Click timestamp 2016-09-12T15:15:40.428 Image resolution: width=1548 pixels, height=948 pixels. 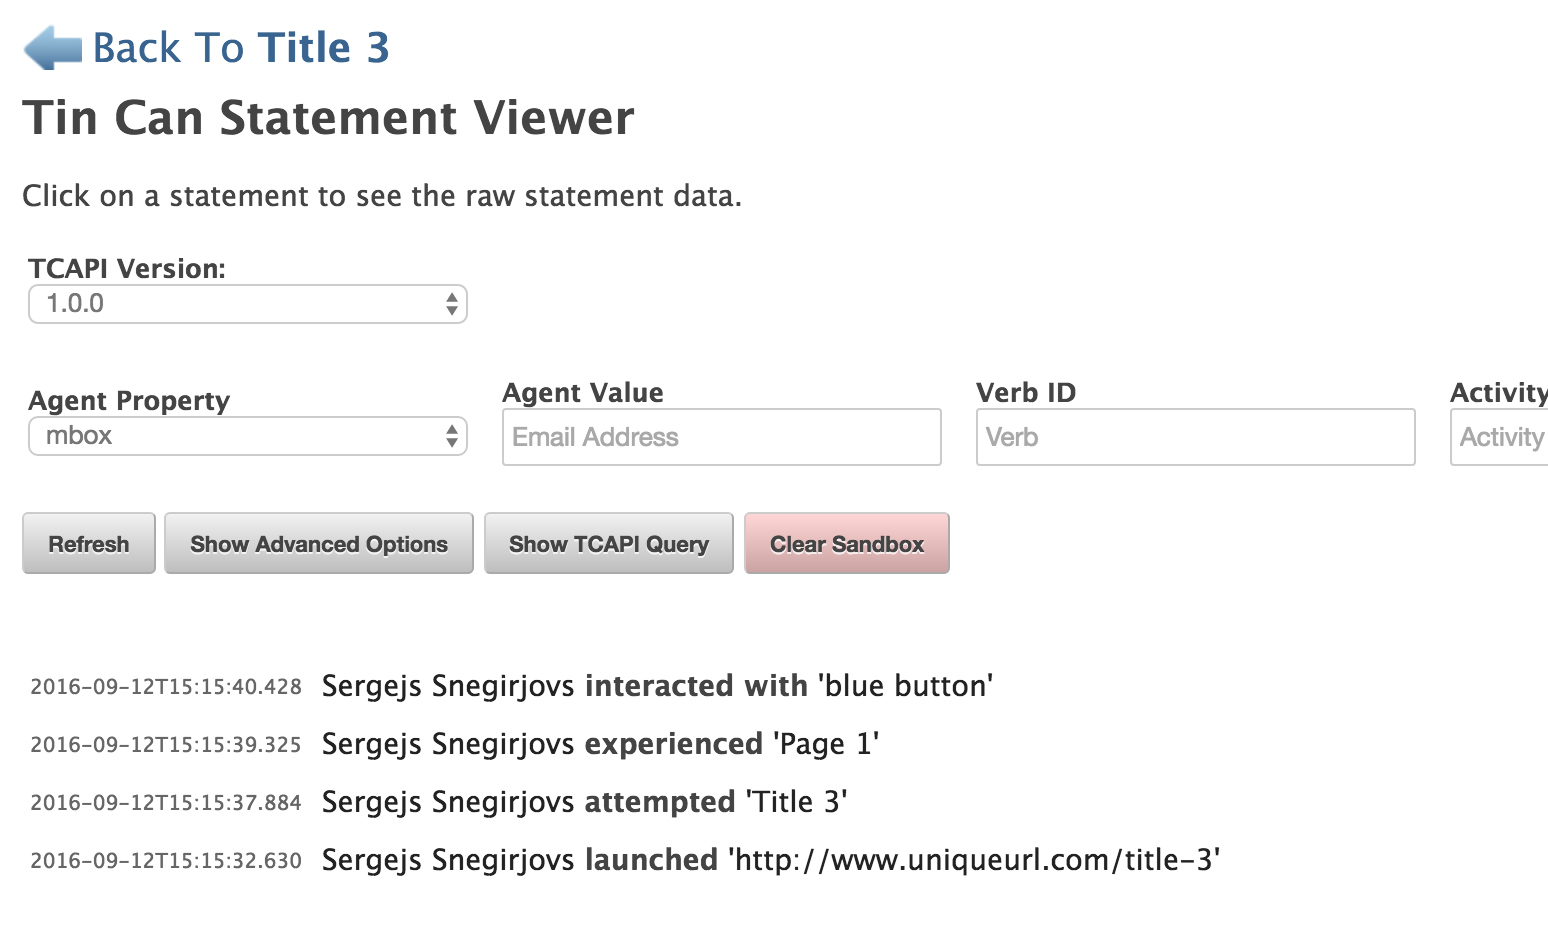point(166,687)
